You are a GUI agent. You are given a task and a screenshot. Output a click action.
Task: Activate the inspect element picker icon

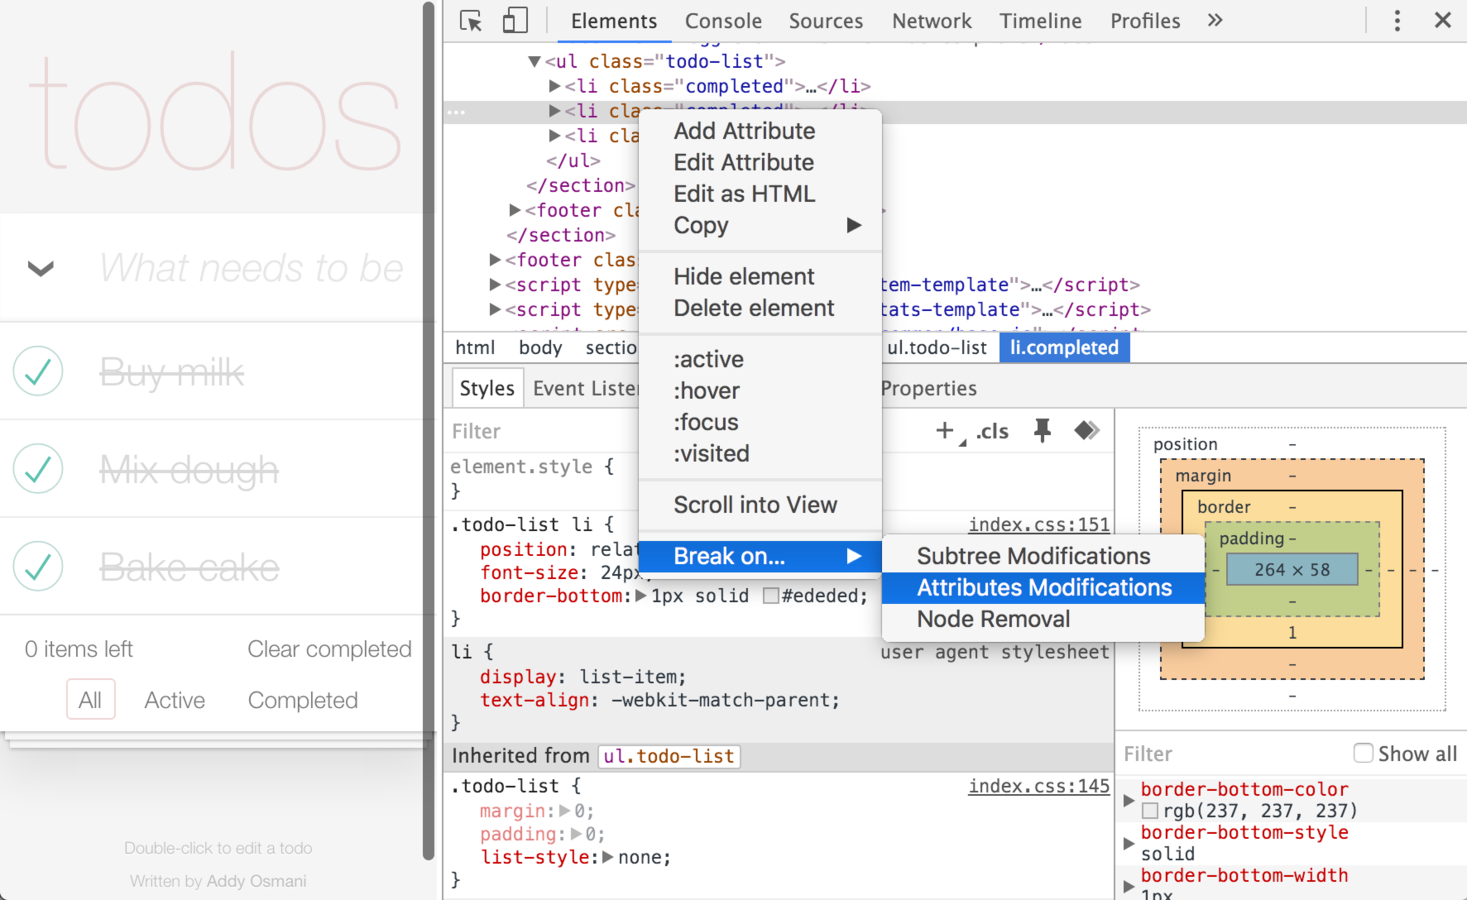[x=470, y=21]
